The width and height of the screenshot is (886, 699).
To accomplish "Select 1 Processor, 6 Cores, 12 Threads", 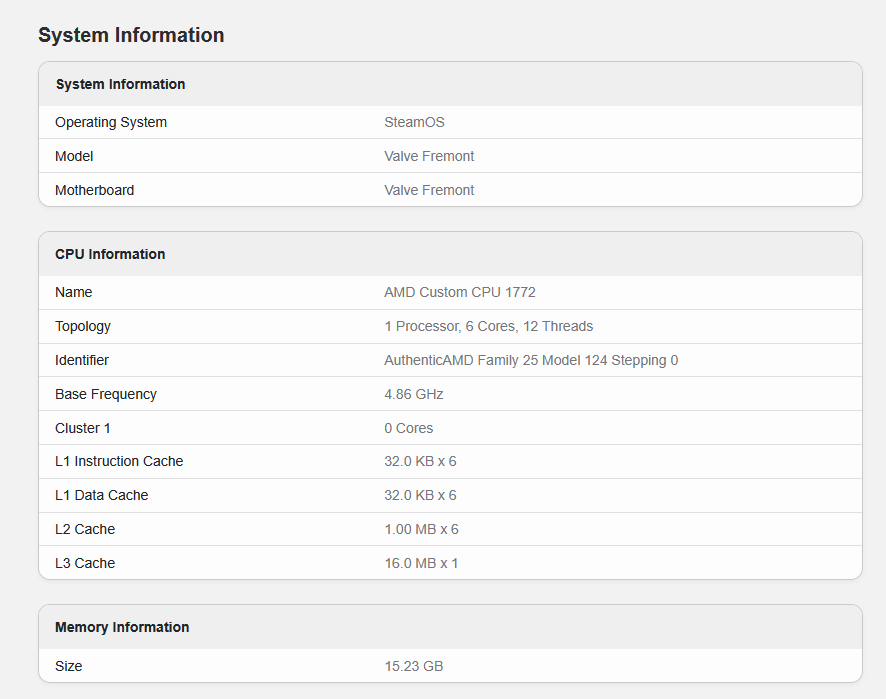I will [x=489, y=326].
